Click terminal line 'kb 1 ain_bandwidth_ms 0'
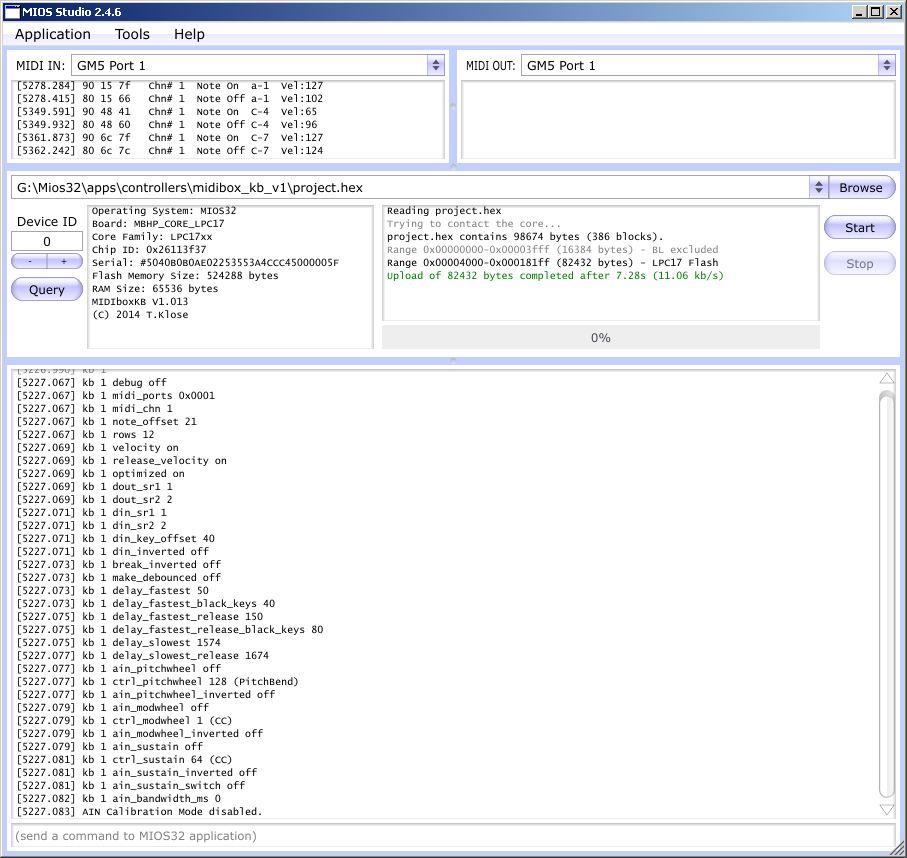Image resolution: width=907 pixels, height=858 pixels. point(119,799)
